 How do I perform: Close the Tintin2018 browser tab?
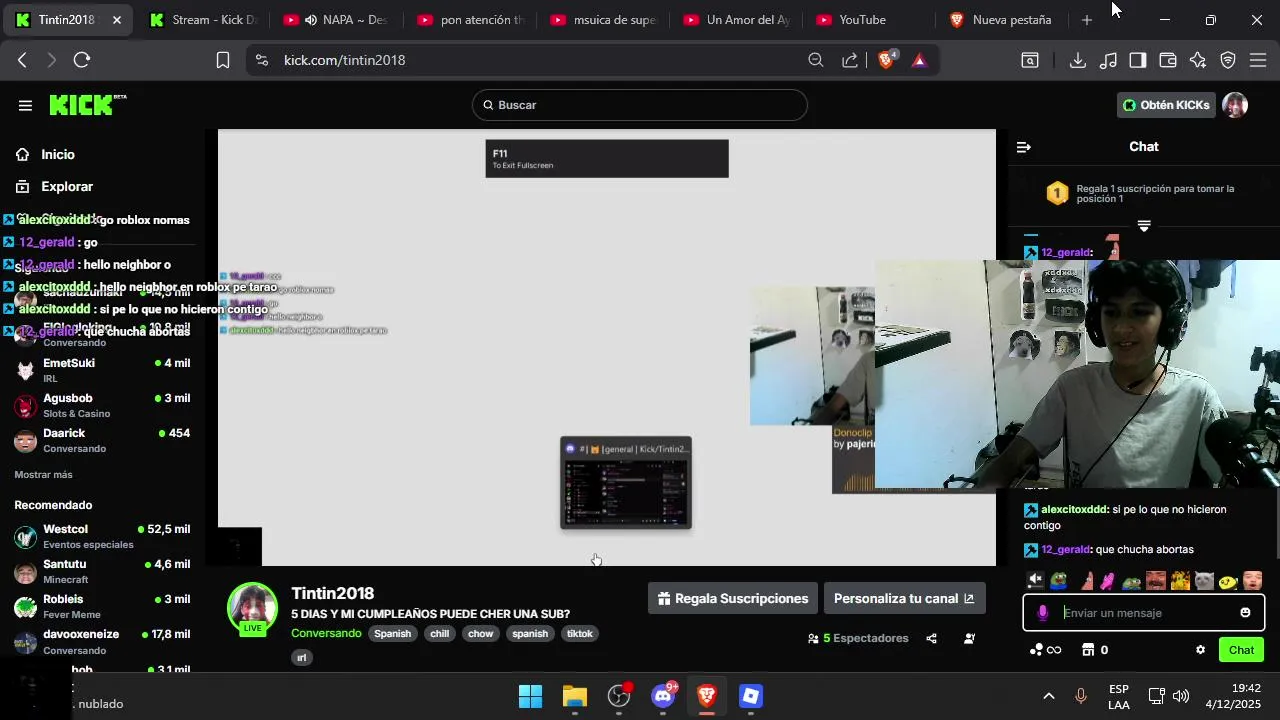point(117,20)
